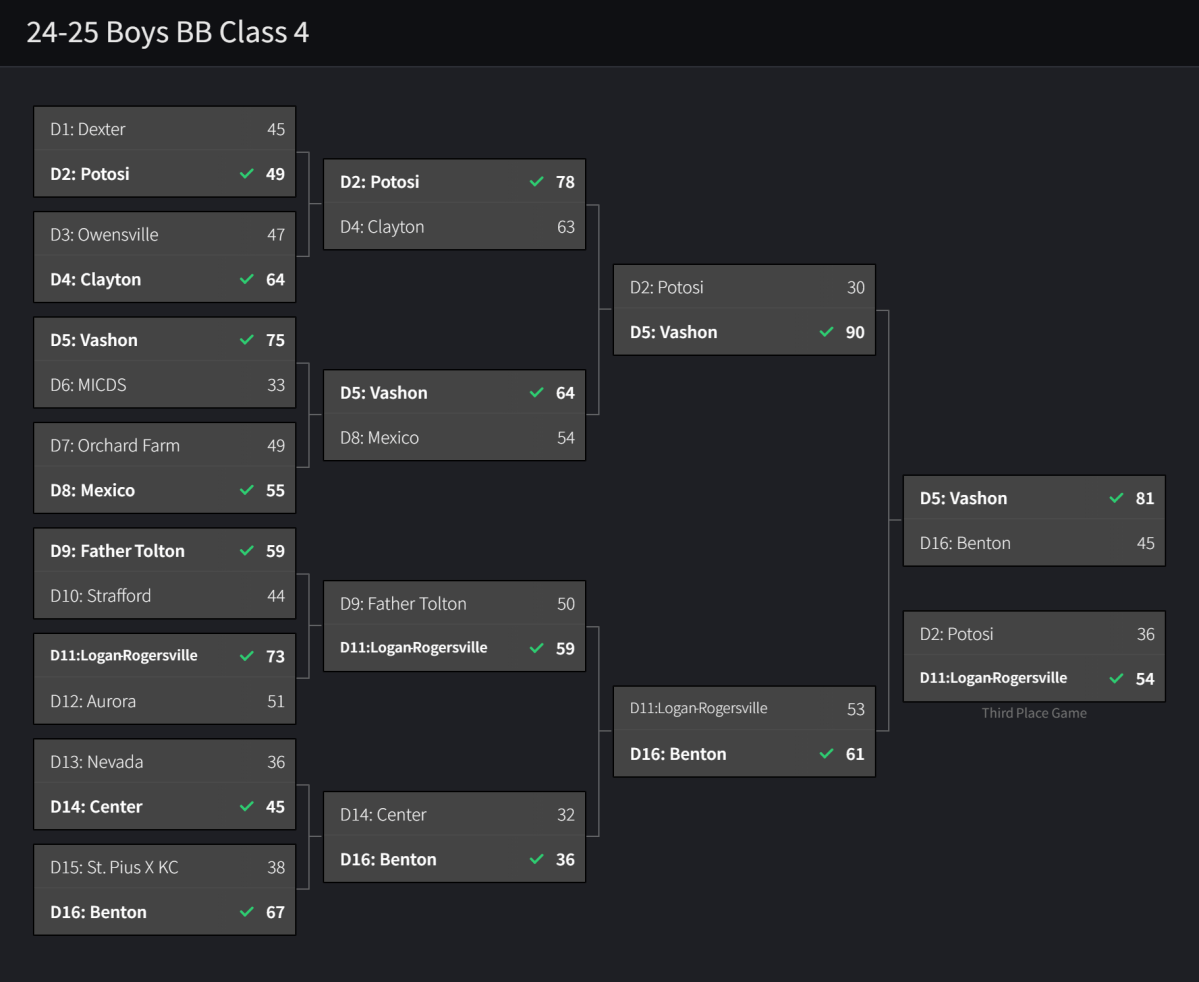
Task: Click the green checkmark beside Clayton's 64 score
Action: (247, 280)
